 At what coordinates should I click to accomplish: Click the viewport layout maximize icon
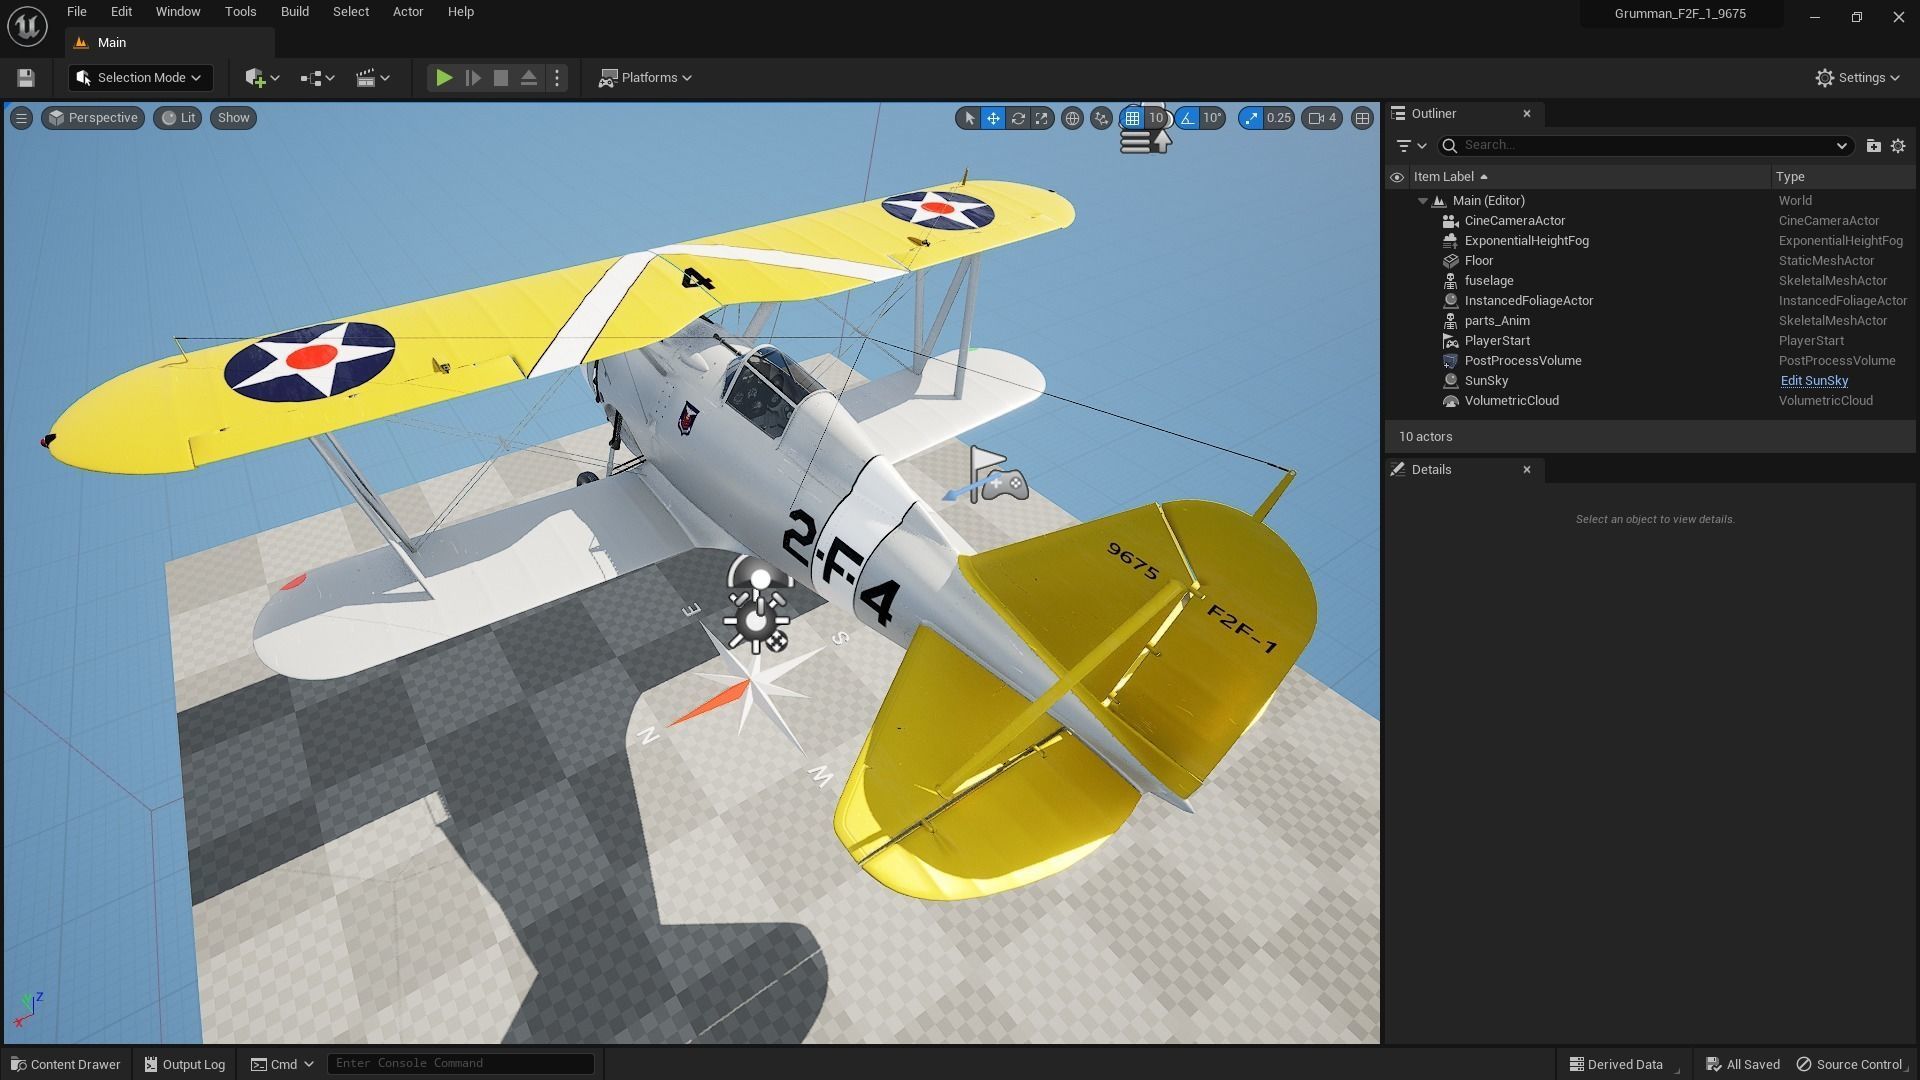pos(1362,118)
